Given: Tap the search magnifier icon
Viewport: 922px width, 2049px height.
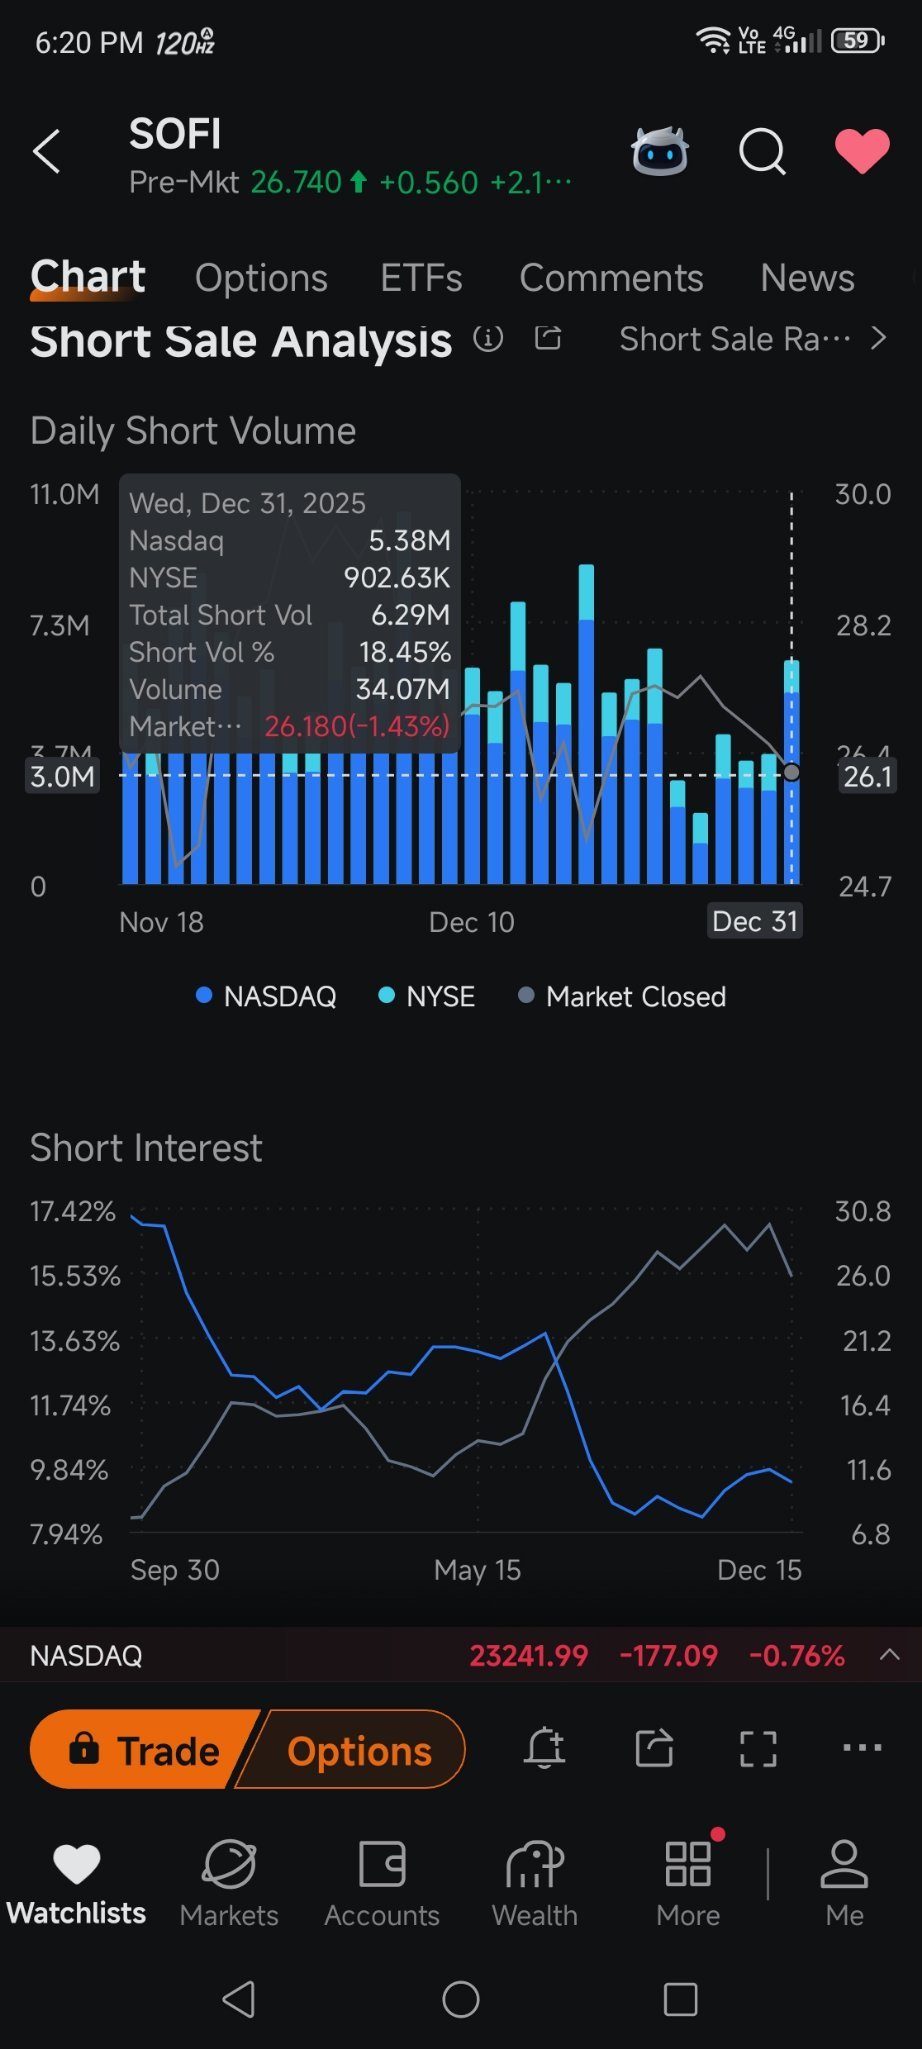Looking at the screenshot, I should (x=762, y=152).
